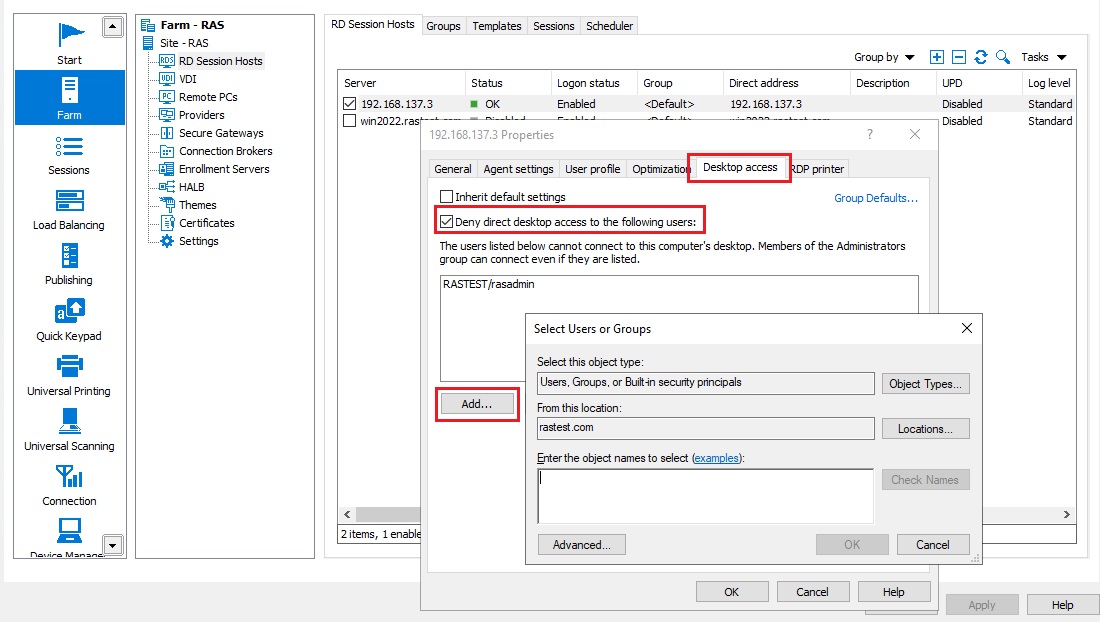The height and width of the screenshot is (622, 1100).
Task: Click the Farm - RAS tree icon
Action: point(148,25)
